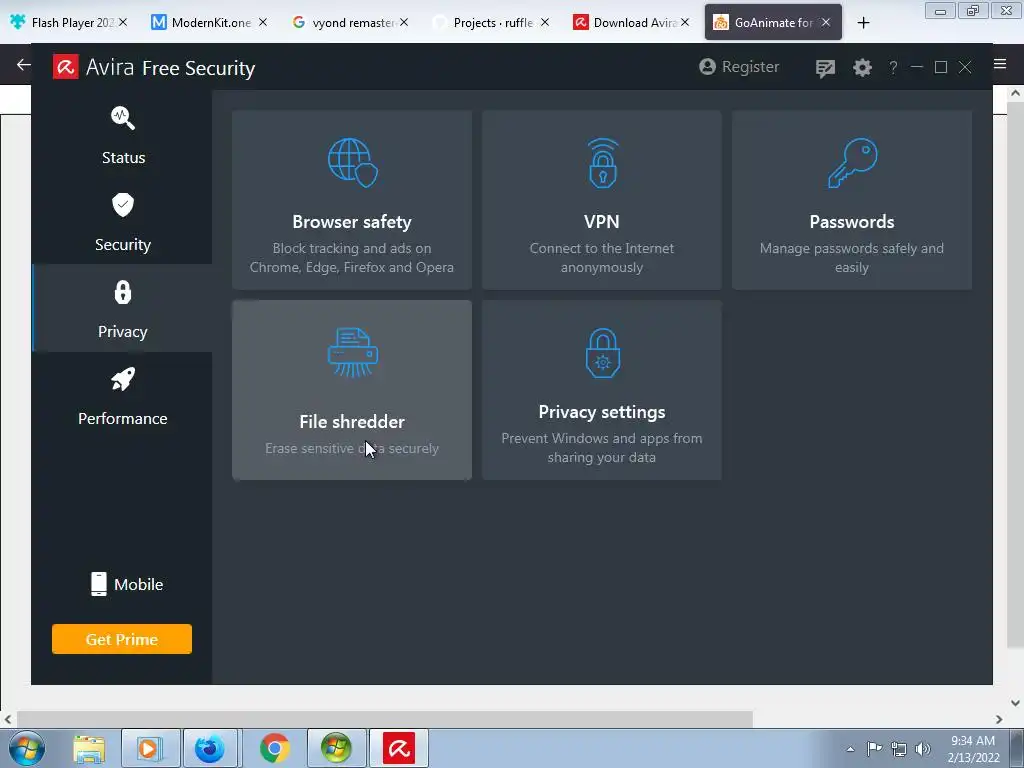Open the volume speaker tray icon
This screenshot has width=1024, height=768.
(x=922, y=749)
